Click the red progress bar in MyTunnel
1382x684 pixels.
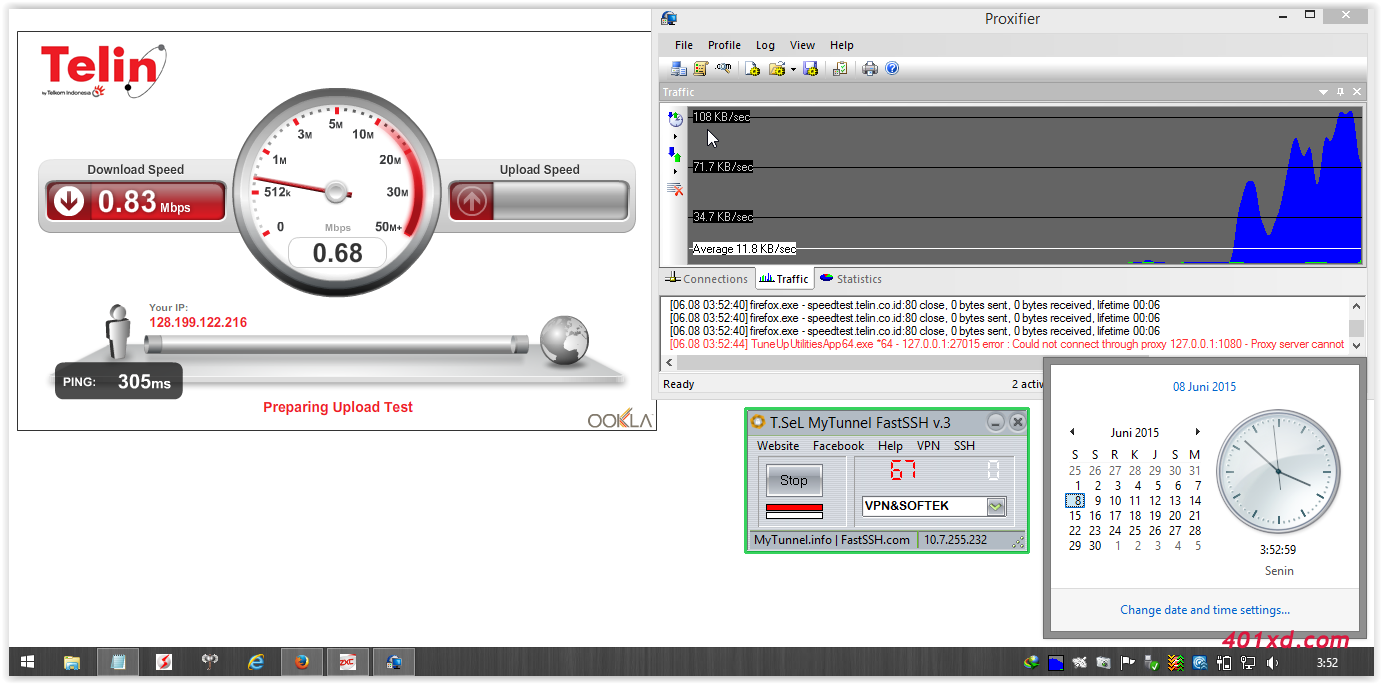tap(794, 508)
